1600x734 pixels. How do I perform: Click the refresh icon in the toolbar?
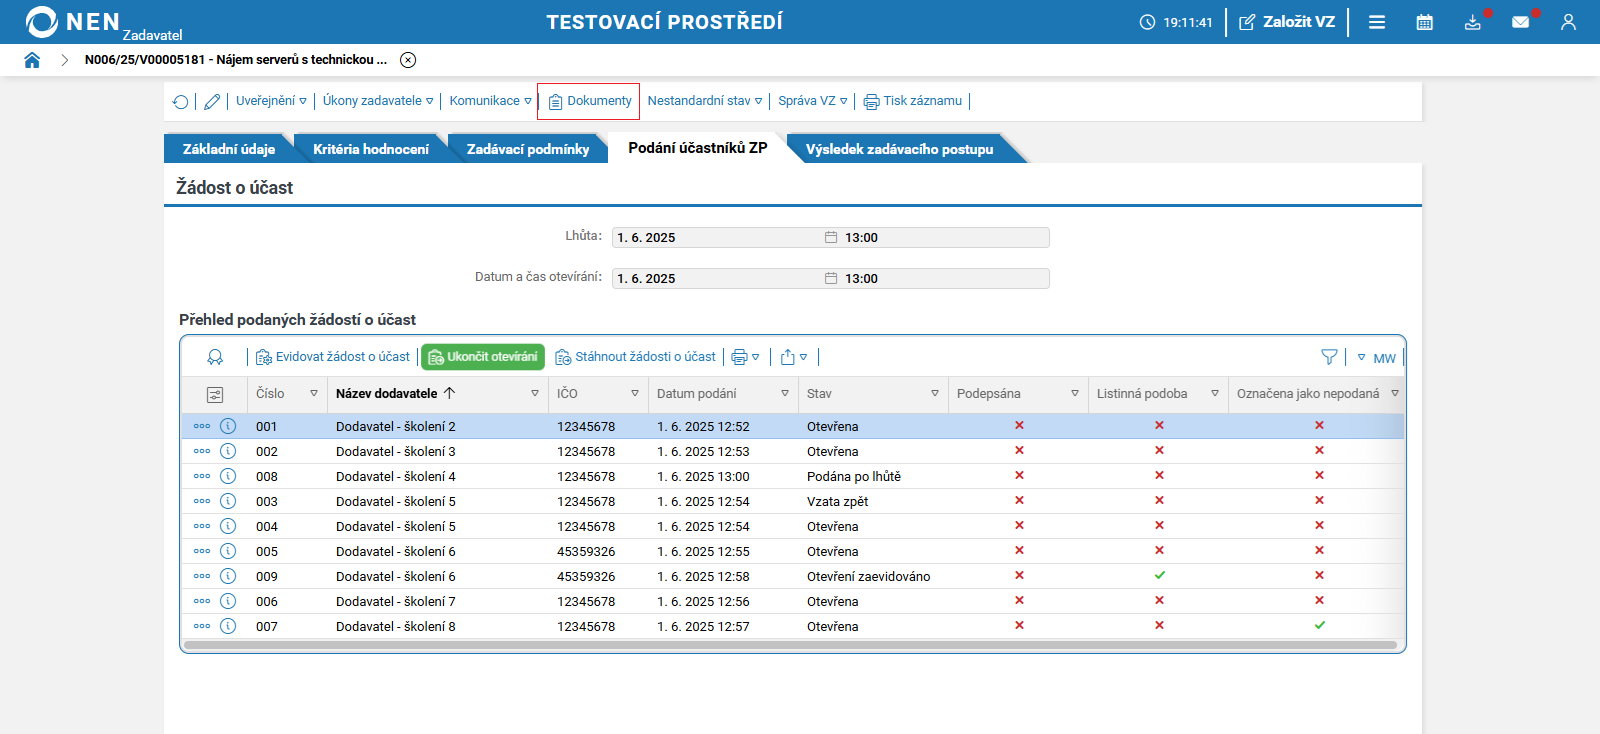click(x=181, y=101)
